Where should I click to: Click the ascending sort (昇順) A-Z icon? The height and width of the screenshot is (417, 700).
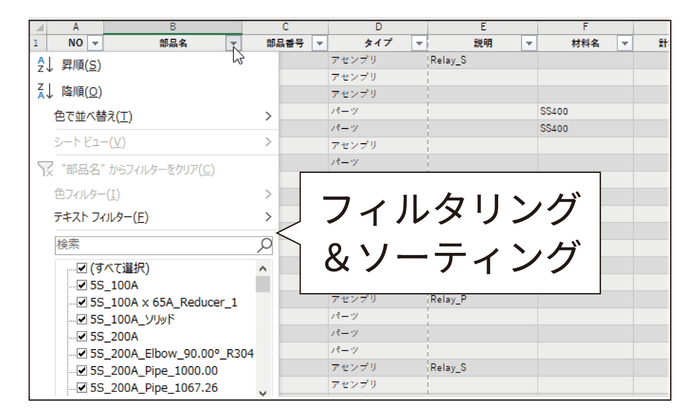[42, 66]
